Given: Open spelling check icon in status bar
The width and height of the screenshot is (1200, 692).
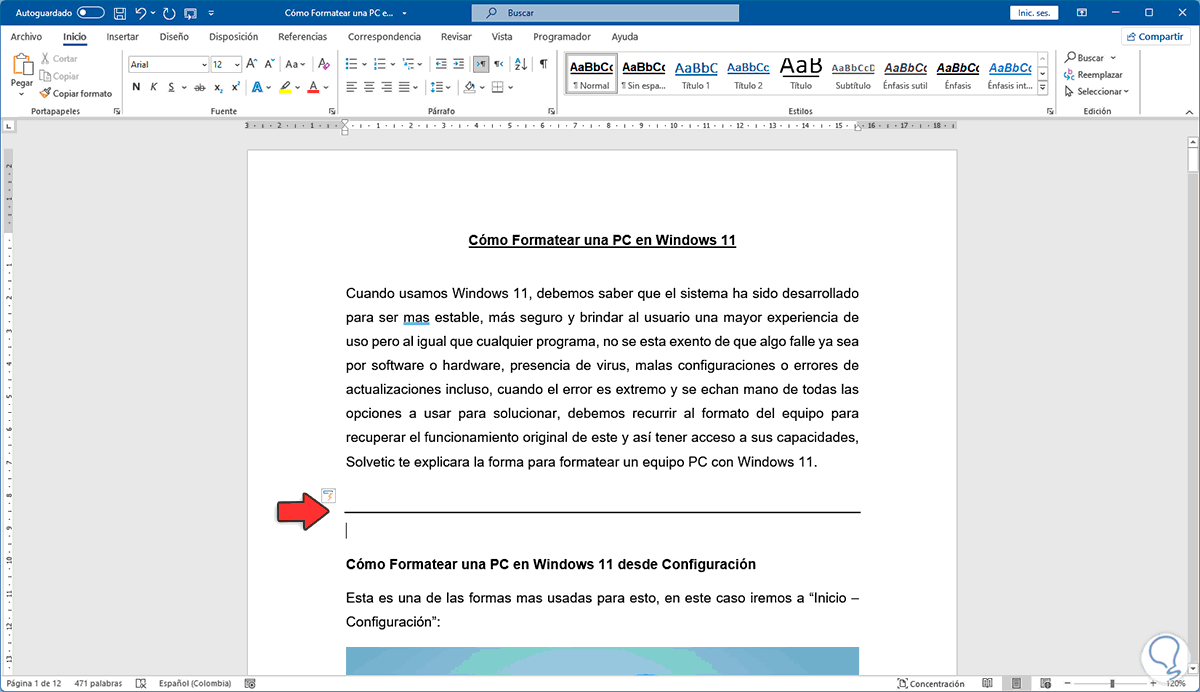Looking at the screenshot, I should point(140,684).
